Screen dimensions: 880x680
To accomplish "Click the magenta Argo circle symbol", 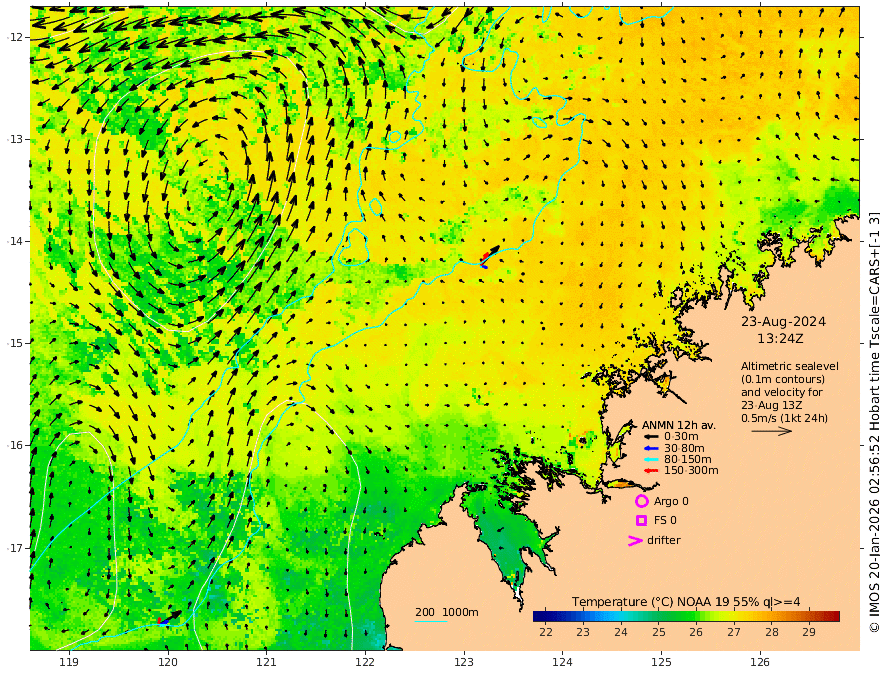I will click(641, 501).
